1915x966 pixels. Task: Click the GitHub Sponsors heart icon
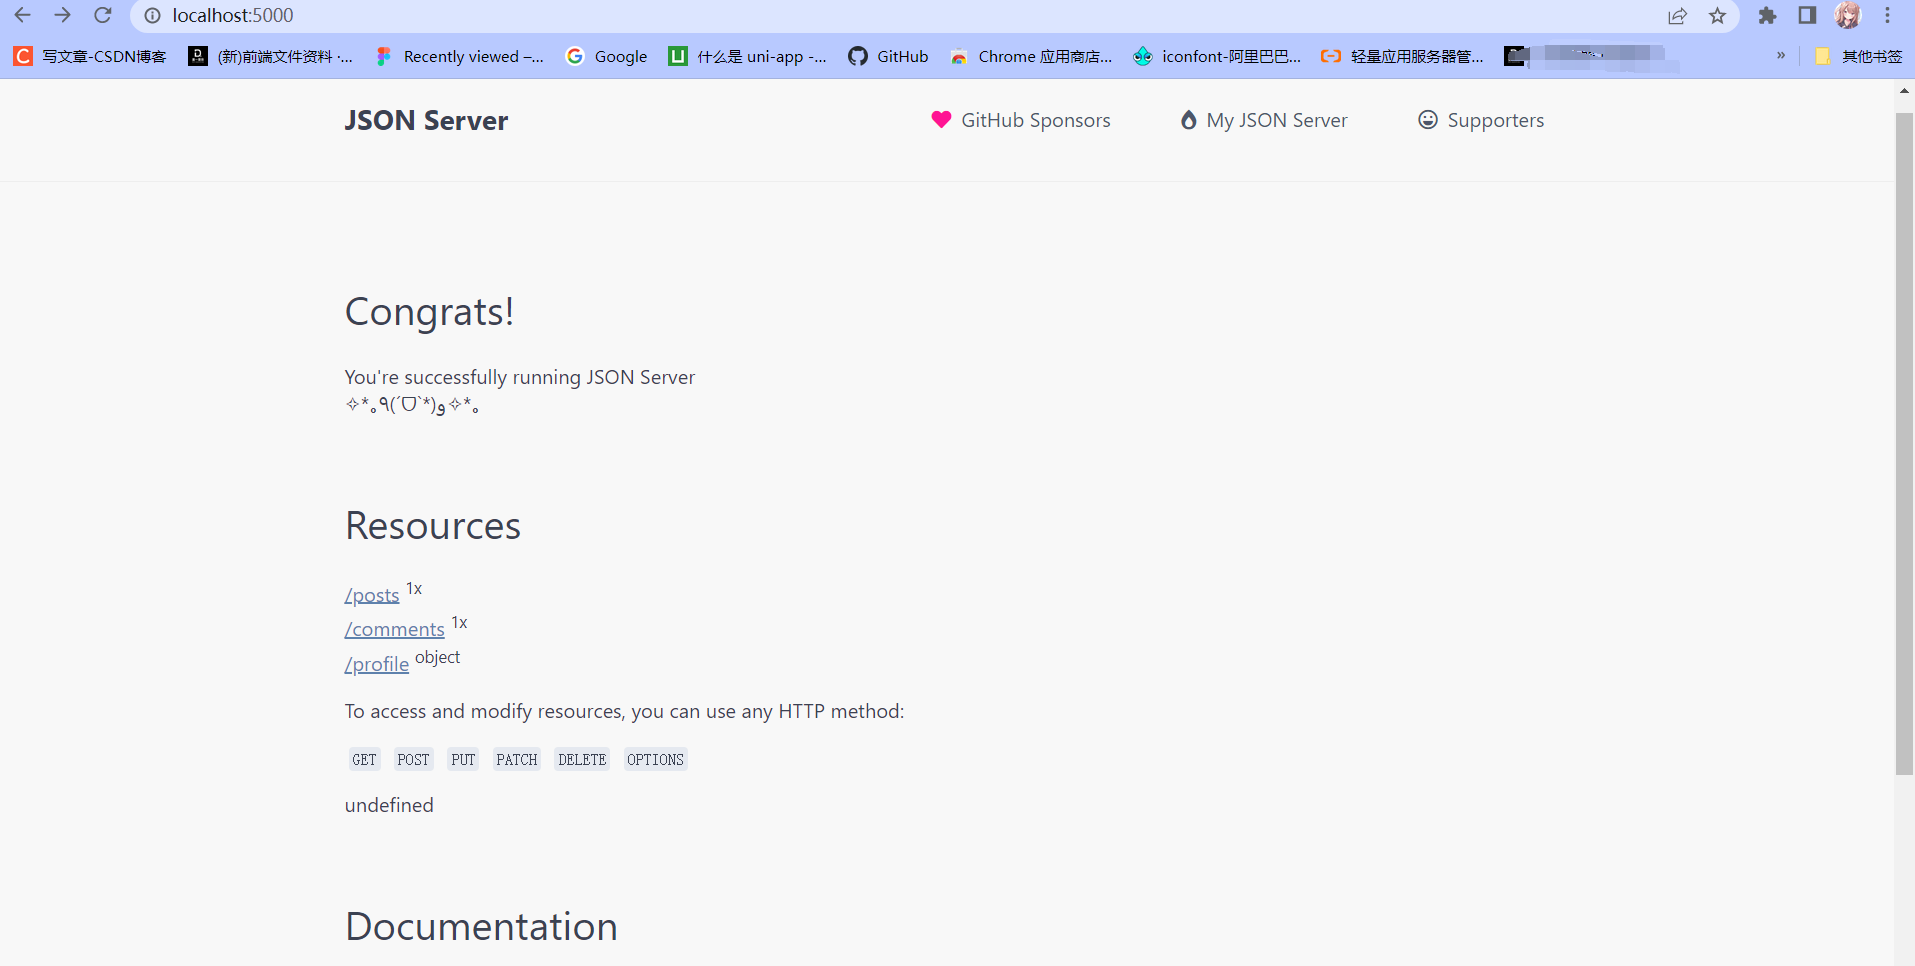coord(941,119)
